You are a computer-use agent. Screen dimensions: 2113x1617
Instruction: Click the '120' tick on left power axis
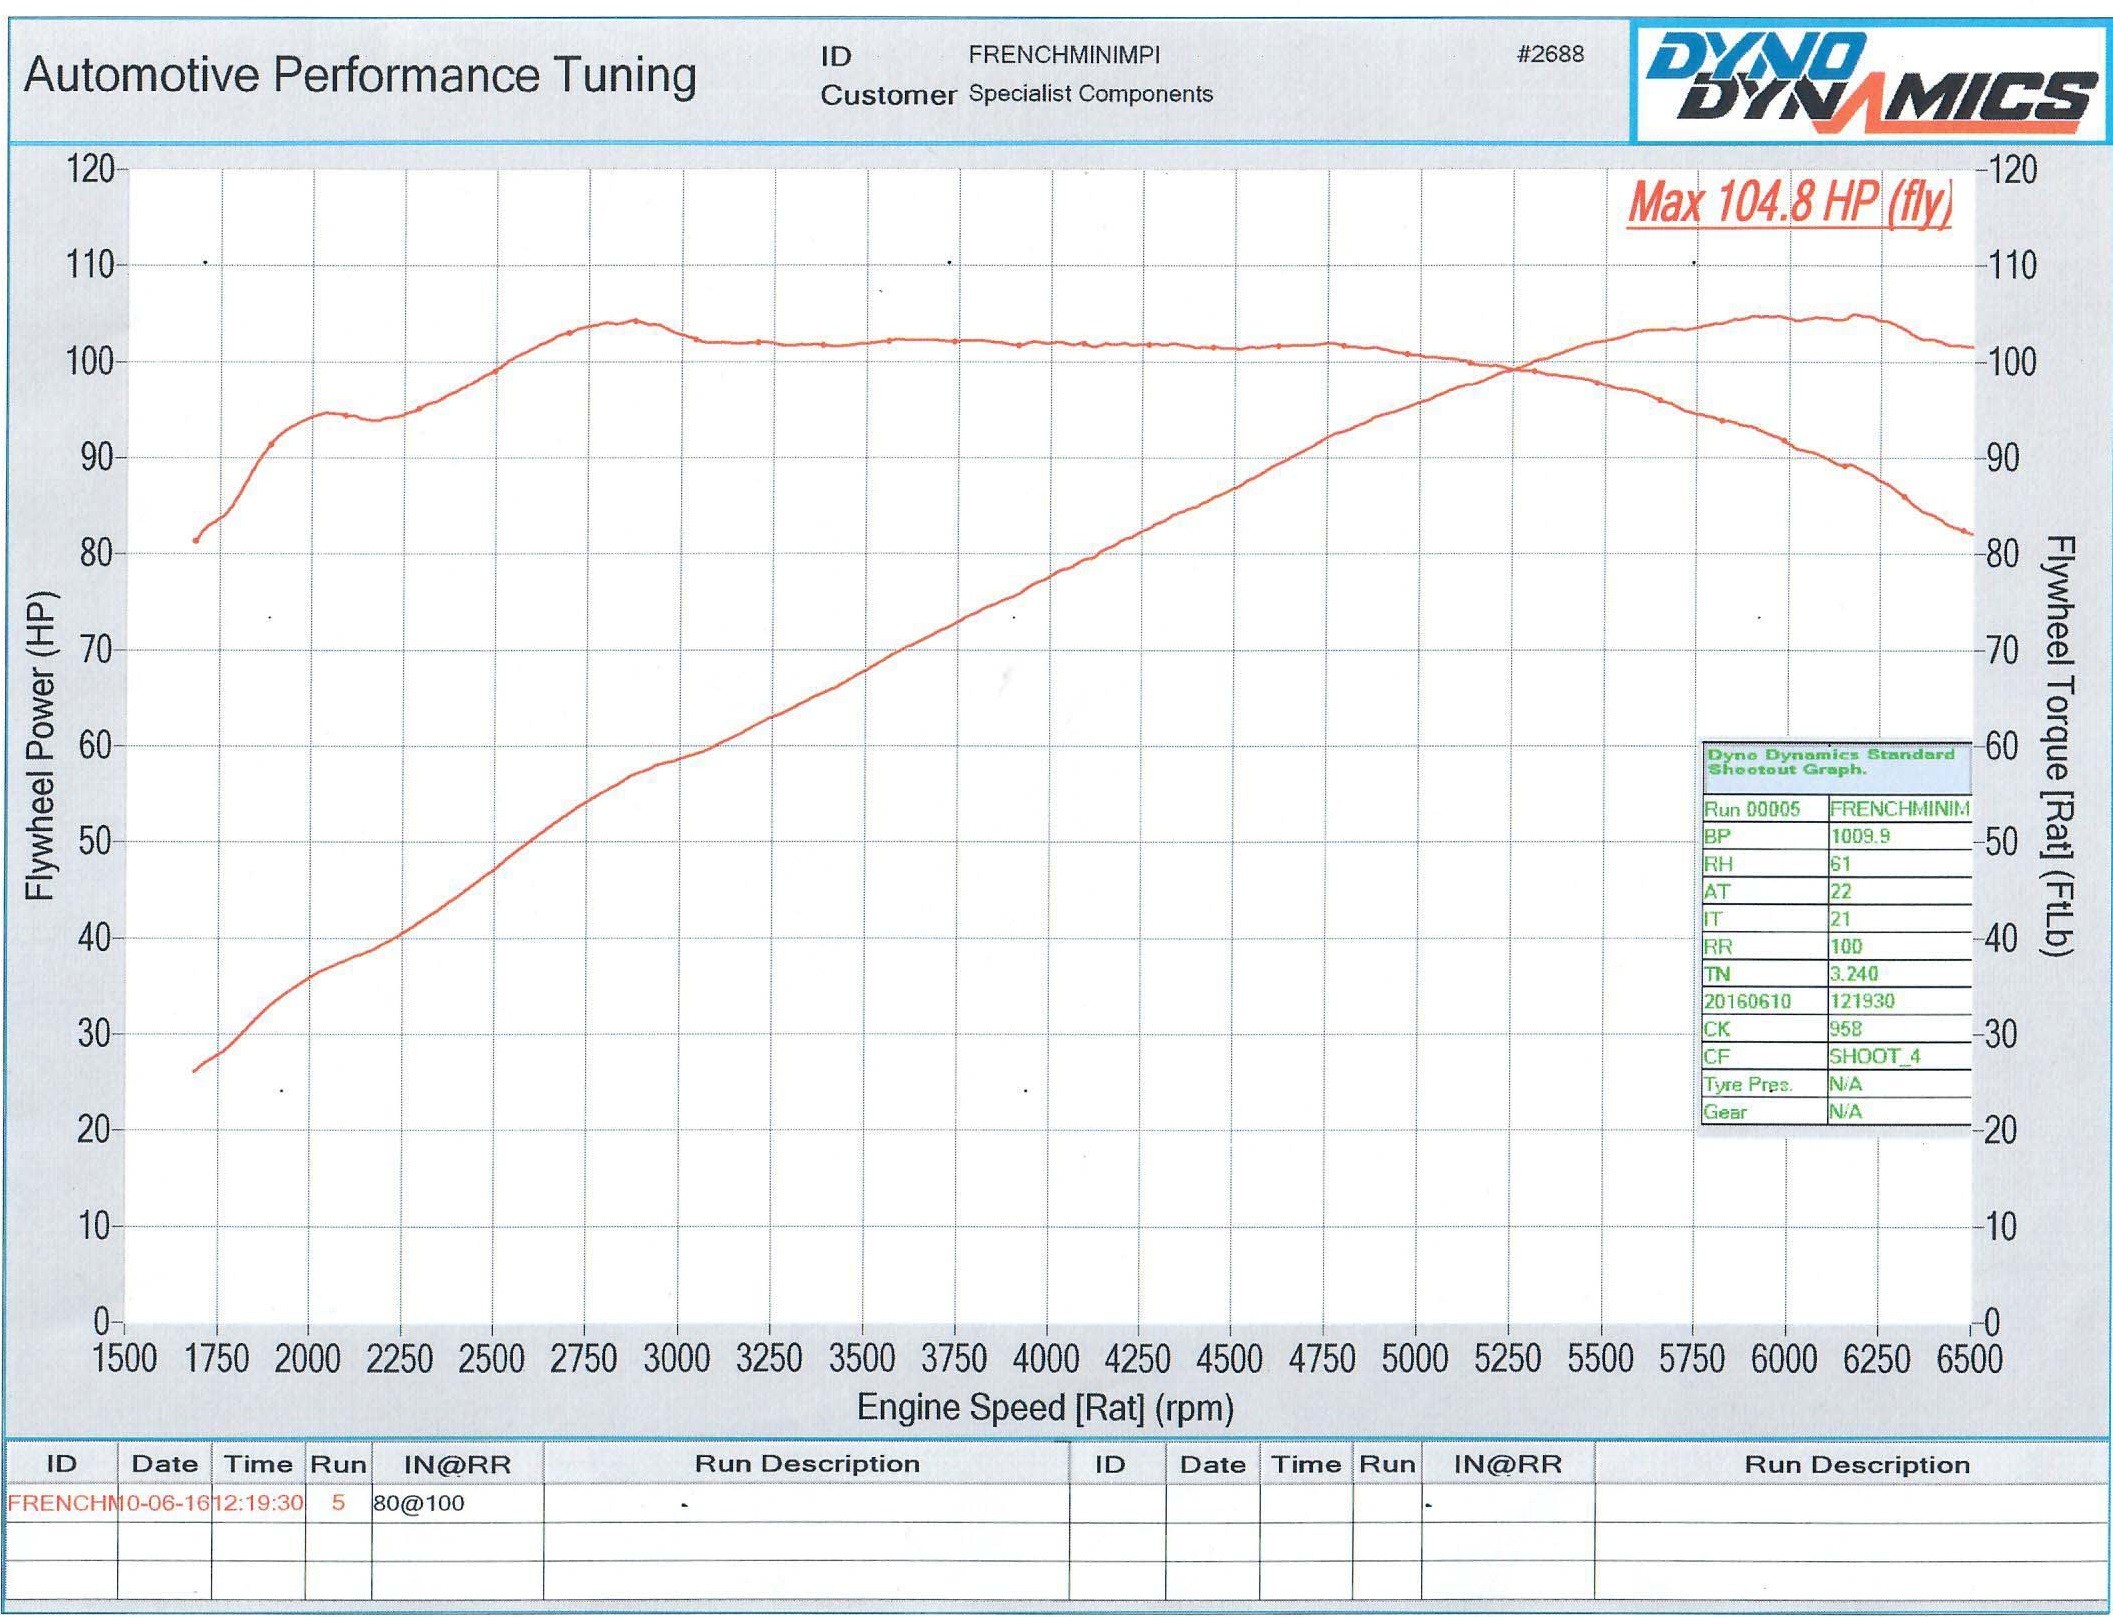91,169
